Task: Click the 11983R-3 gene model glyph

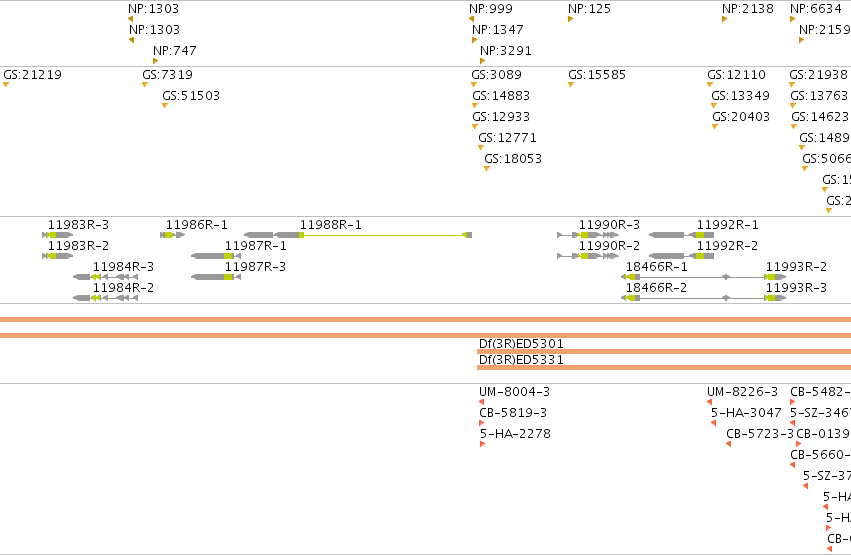Action: coord(58,235)
